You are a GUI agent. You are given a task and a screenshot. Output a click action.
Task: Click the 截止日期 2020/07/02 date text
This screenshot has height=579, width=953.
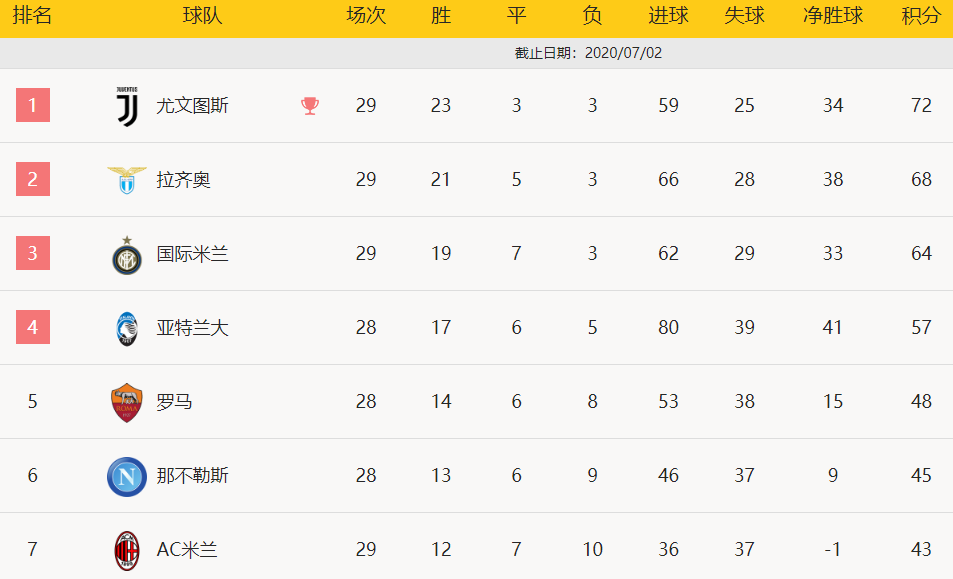(588, 53)
